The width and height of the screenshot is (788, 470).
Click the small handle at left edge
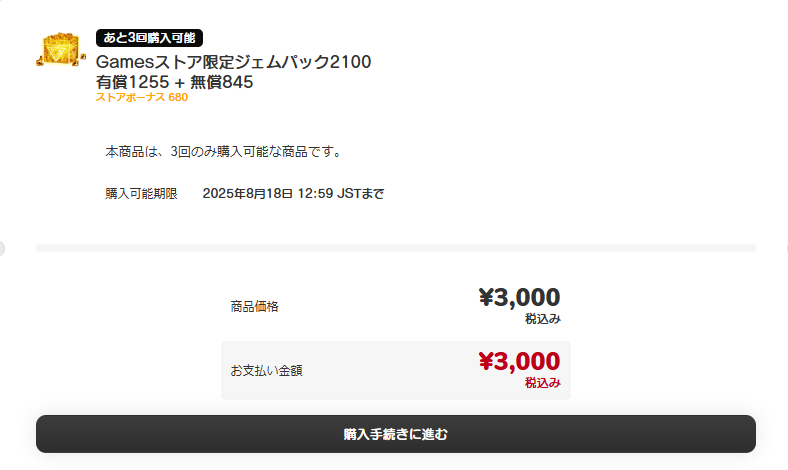tap(2, 247)
